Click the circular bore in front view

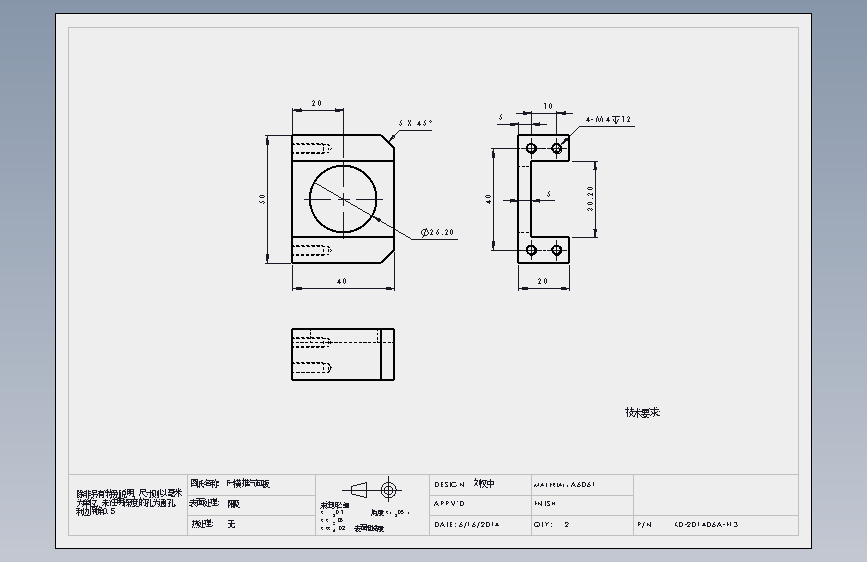343,198
